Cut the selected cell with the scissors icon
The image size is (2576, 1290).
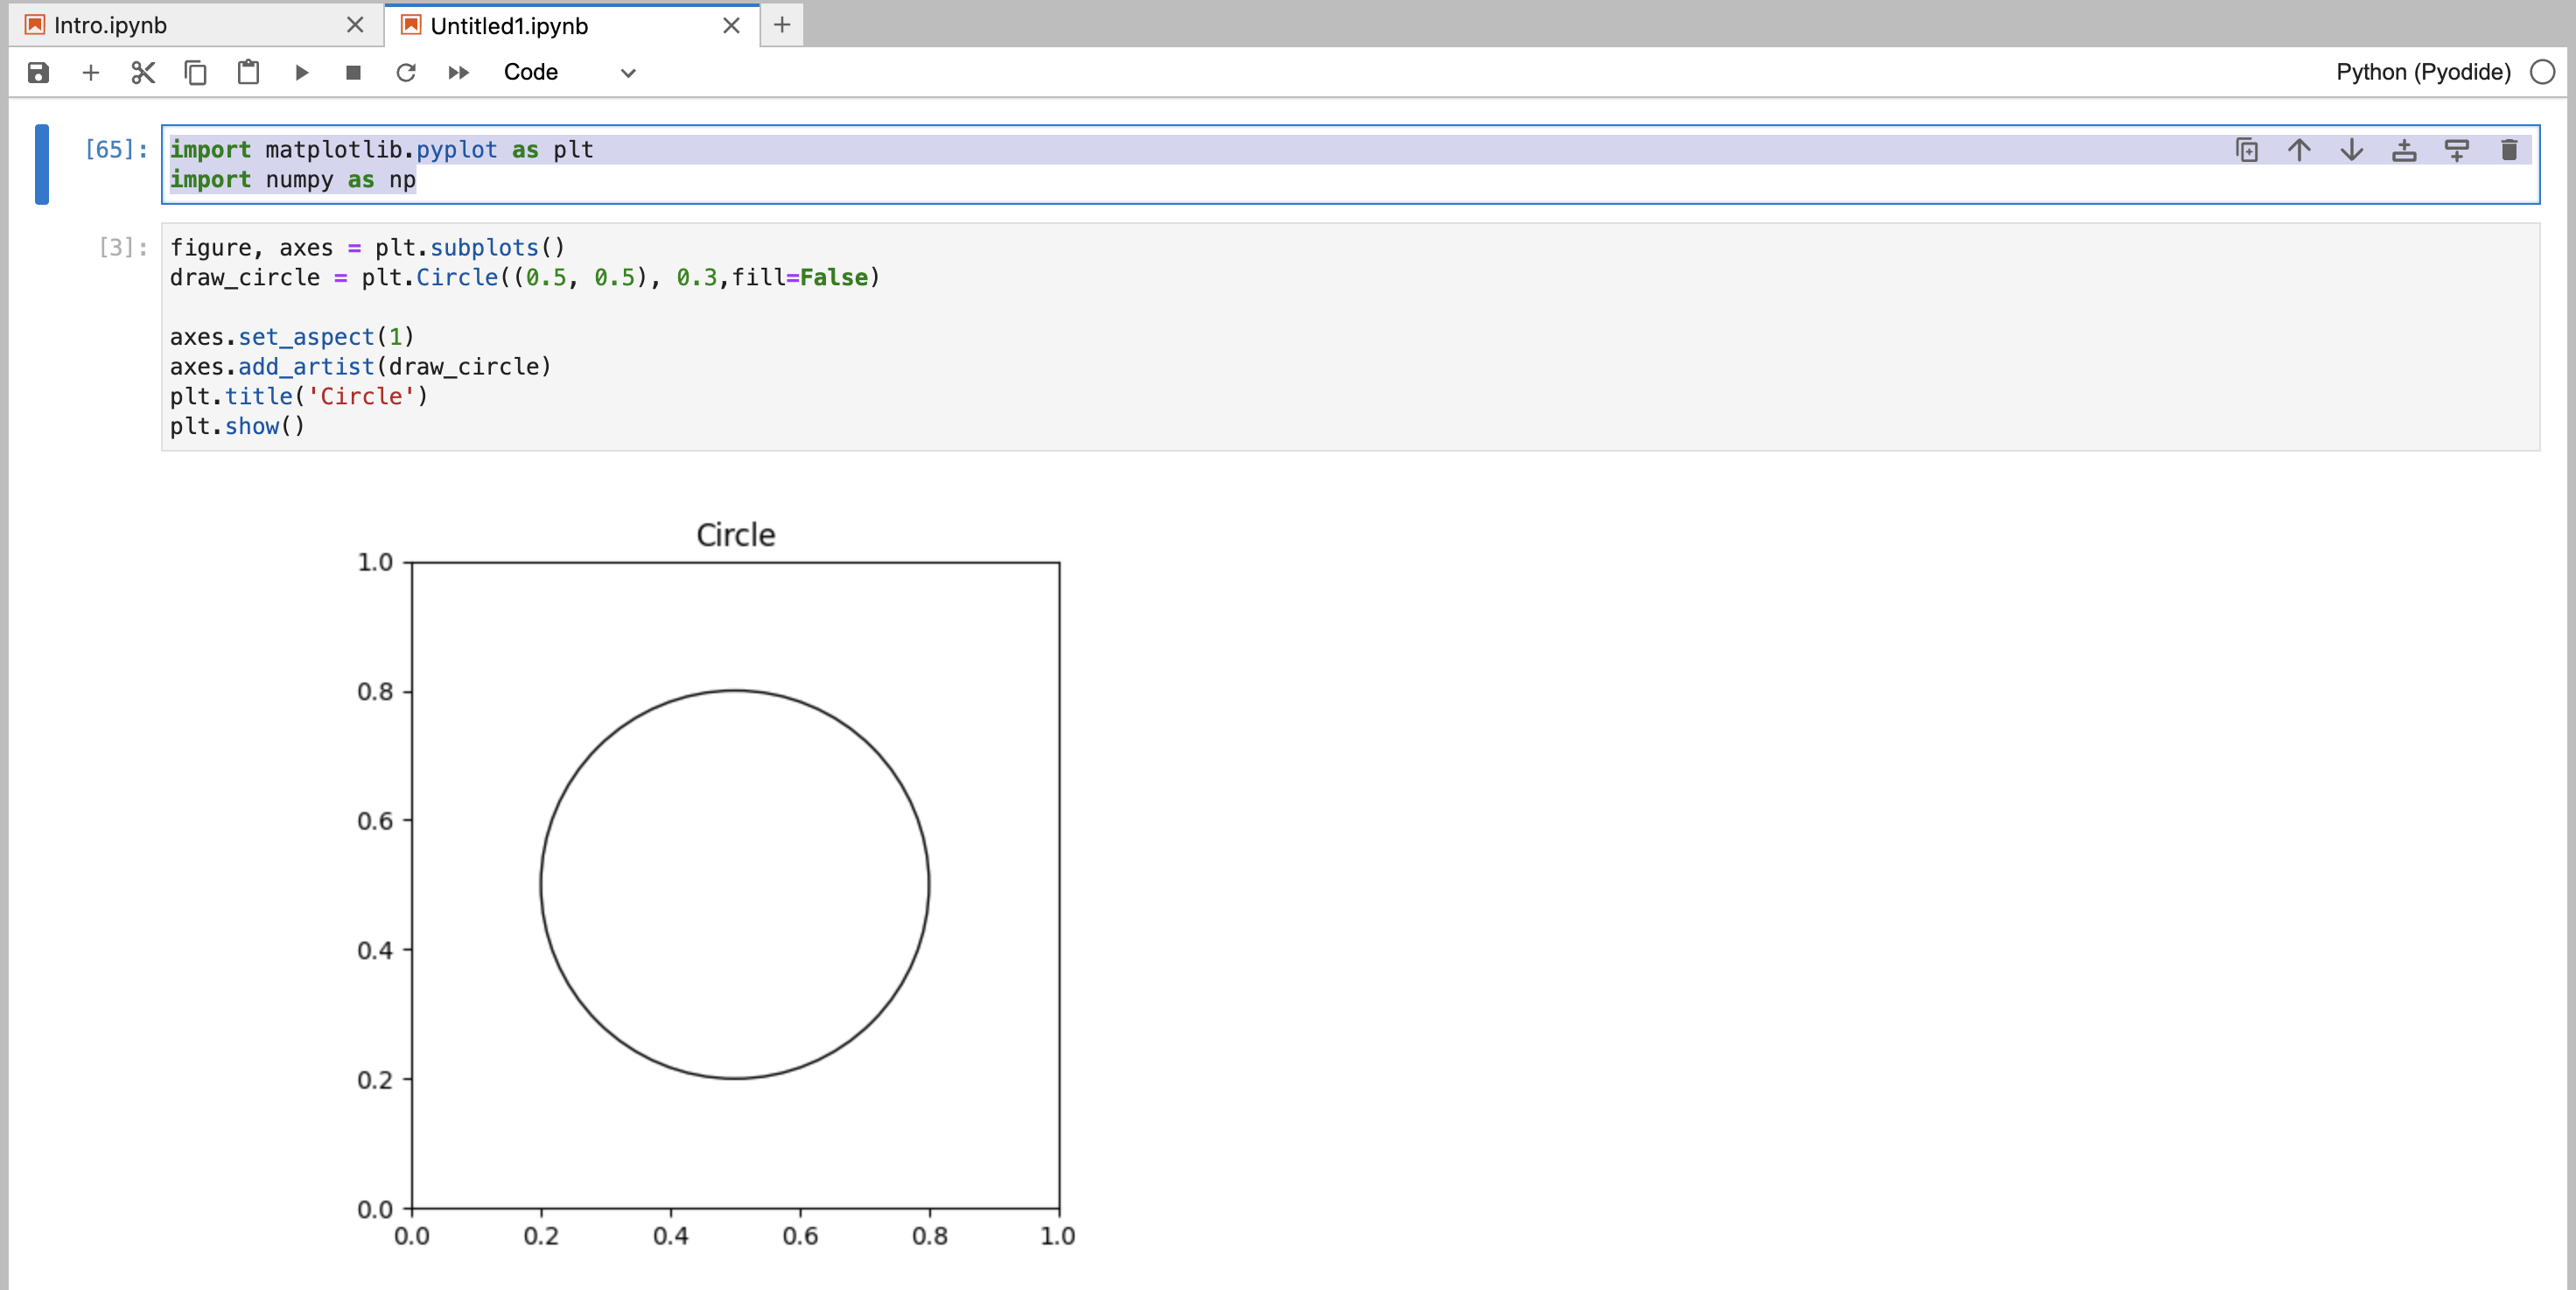(143, 72)
